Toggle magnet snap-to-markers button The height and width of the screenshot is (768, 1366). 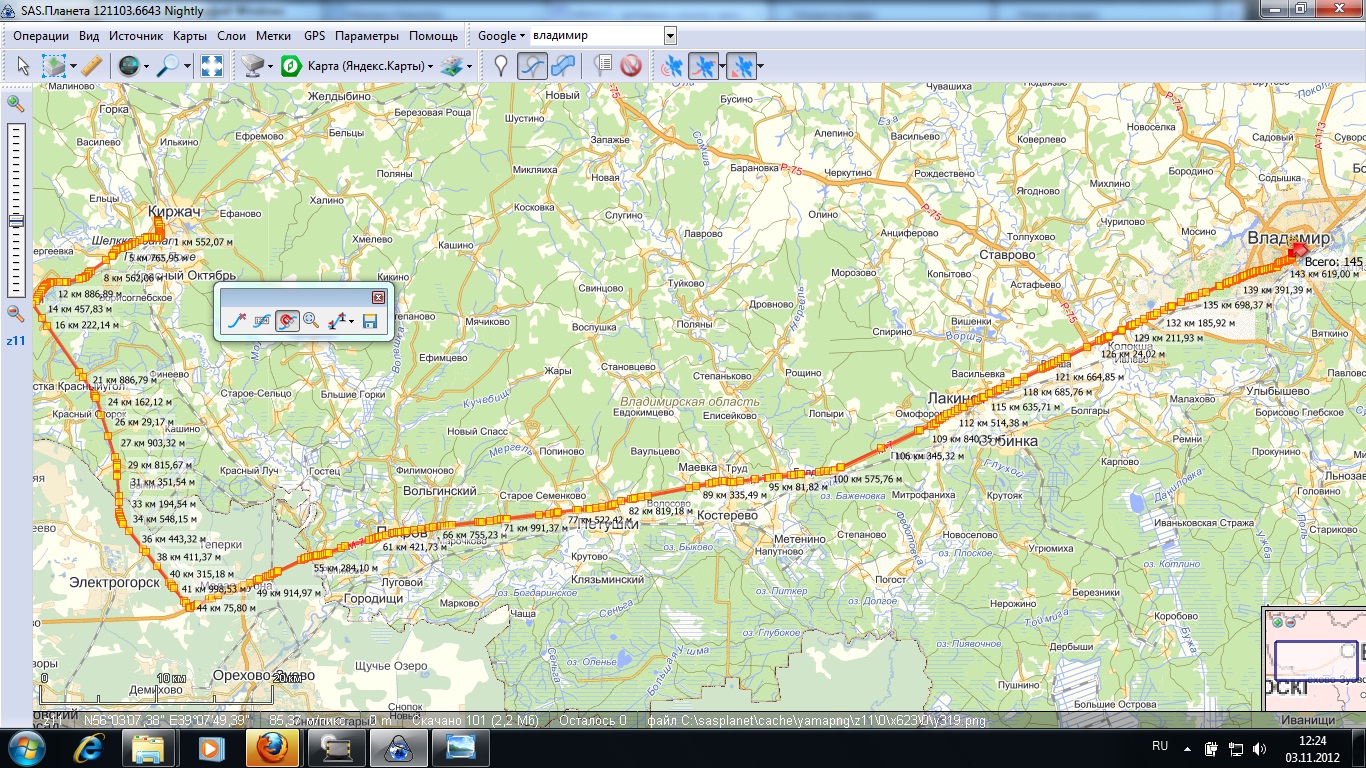pos(287,321)
